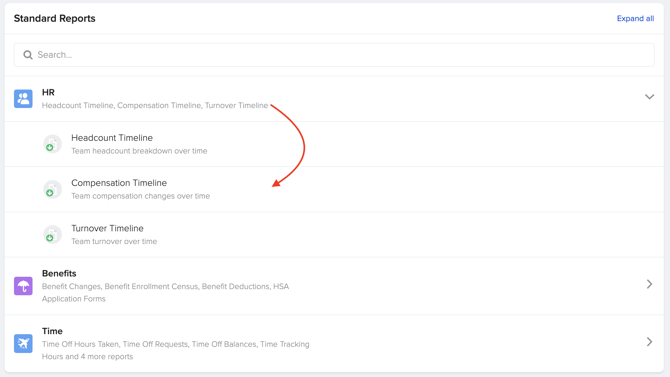Viewport: 670px width, 377px height.
Task: Collapse the HR section chevron
Action: (x=649, y=97)
